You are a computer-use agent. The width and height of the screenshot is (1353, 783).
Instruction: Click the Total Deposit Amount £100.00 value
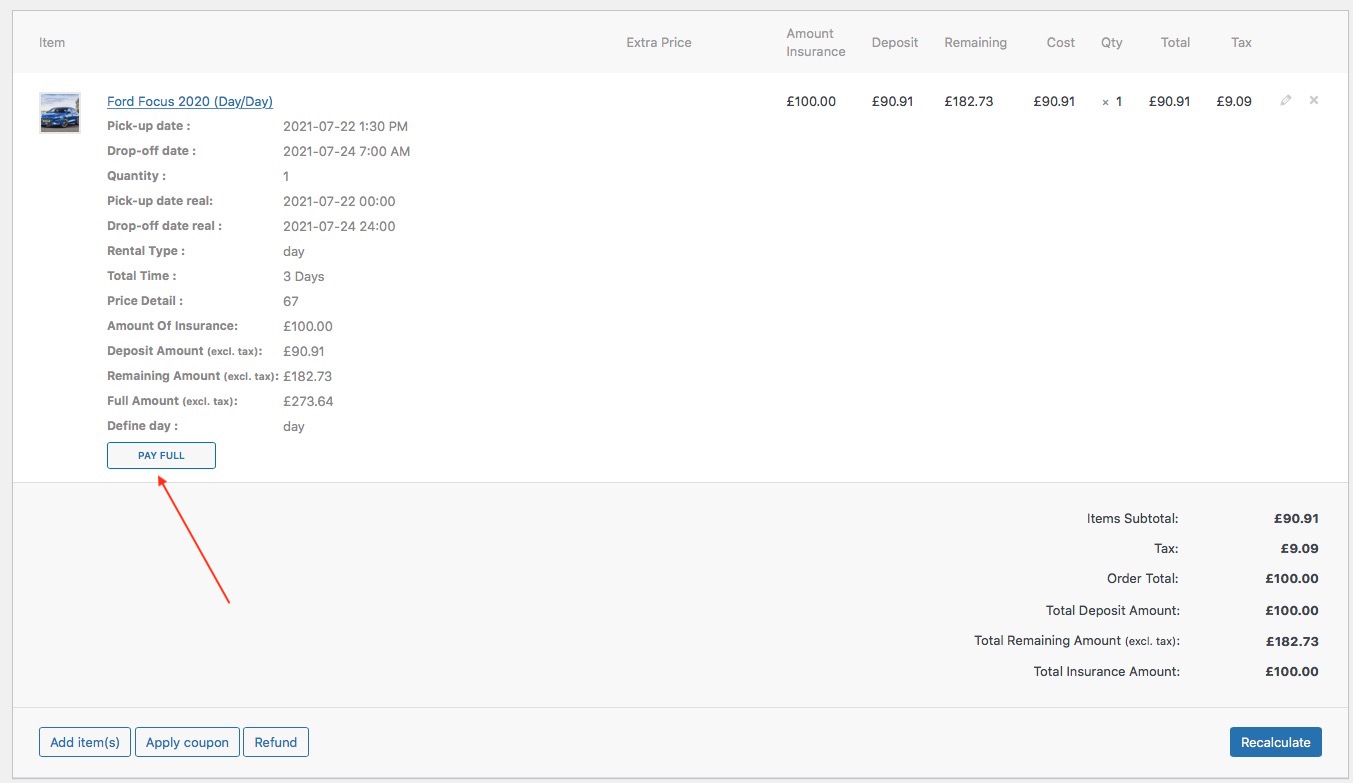[x=1292, y=610]
